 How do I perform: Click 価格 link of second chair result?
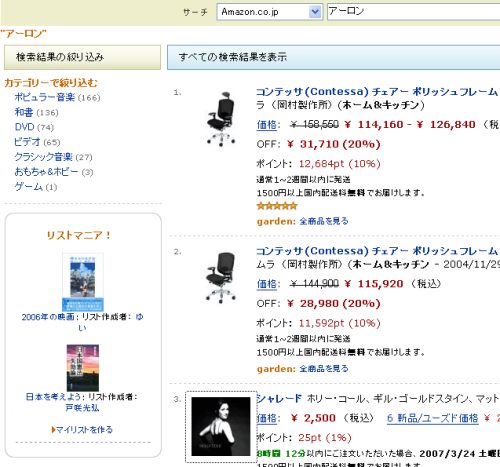point(267,284)
